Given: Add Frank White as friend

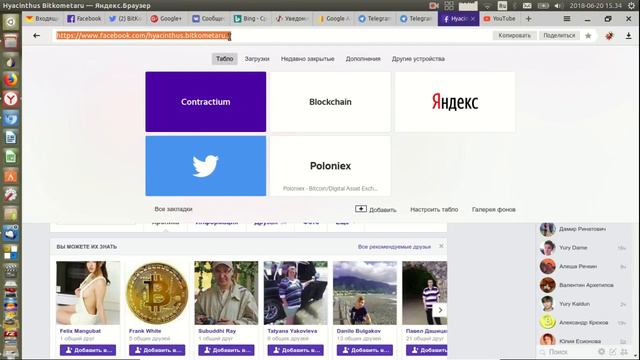Looking at the screenshot, I should point(157,350).
